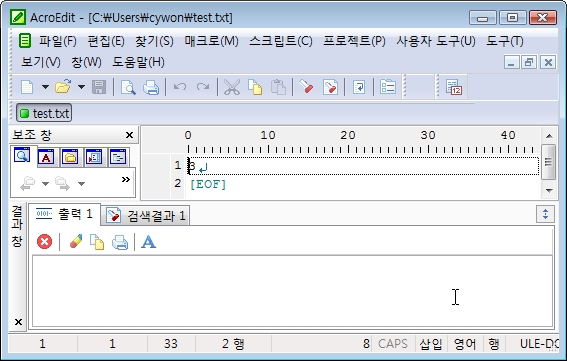Toggle 삽입 insert mode in status bar

[431, 344]
